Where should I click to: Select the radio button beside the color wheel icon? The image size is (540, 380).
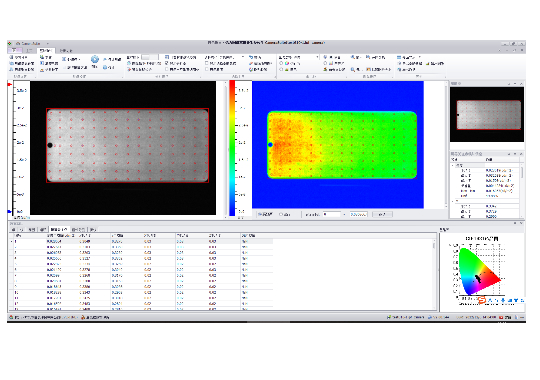(x=281, y=63)
